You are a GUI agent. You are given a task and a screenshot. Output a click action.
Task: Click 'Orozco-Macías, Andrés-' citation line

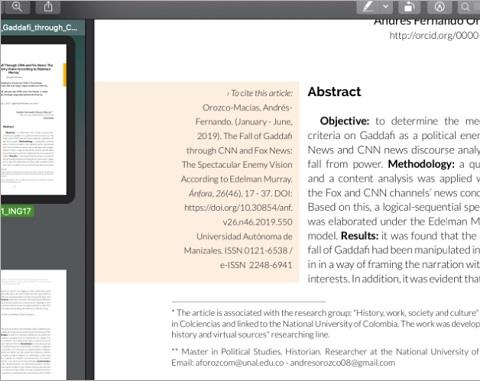click(247, 107)
